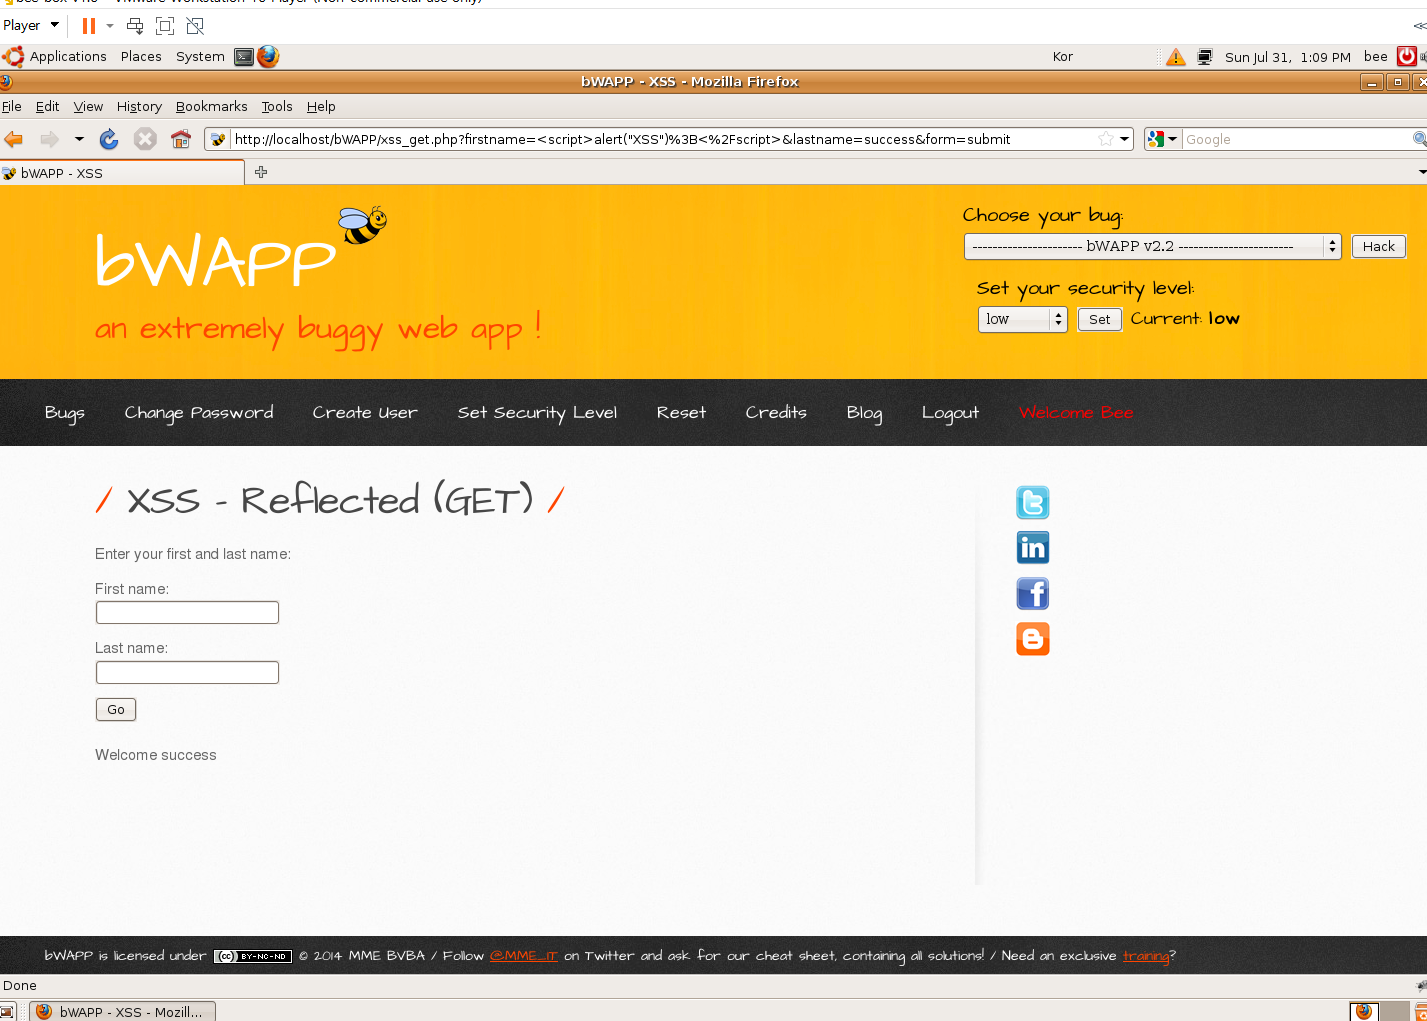
Task: Open the Edit menu
Action: click(47, 106)
